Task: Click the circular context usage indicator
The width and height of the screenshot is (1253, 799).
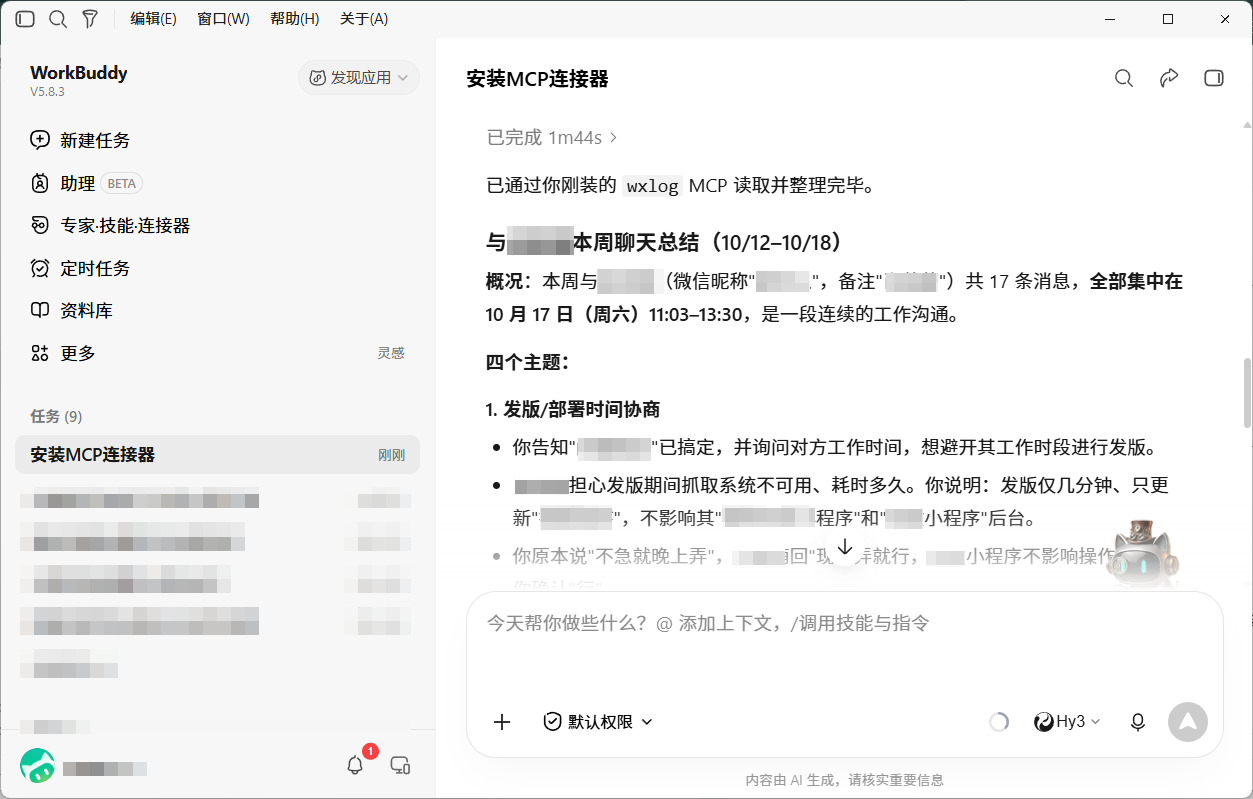Action: tap(998, 722)
